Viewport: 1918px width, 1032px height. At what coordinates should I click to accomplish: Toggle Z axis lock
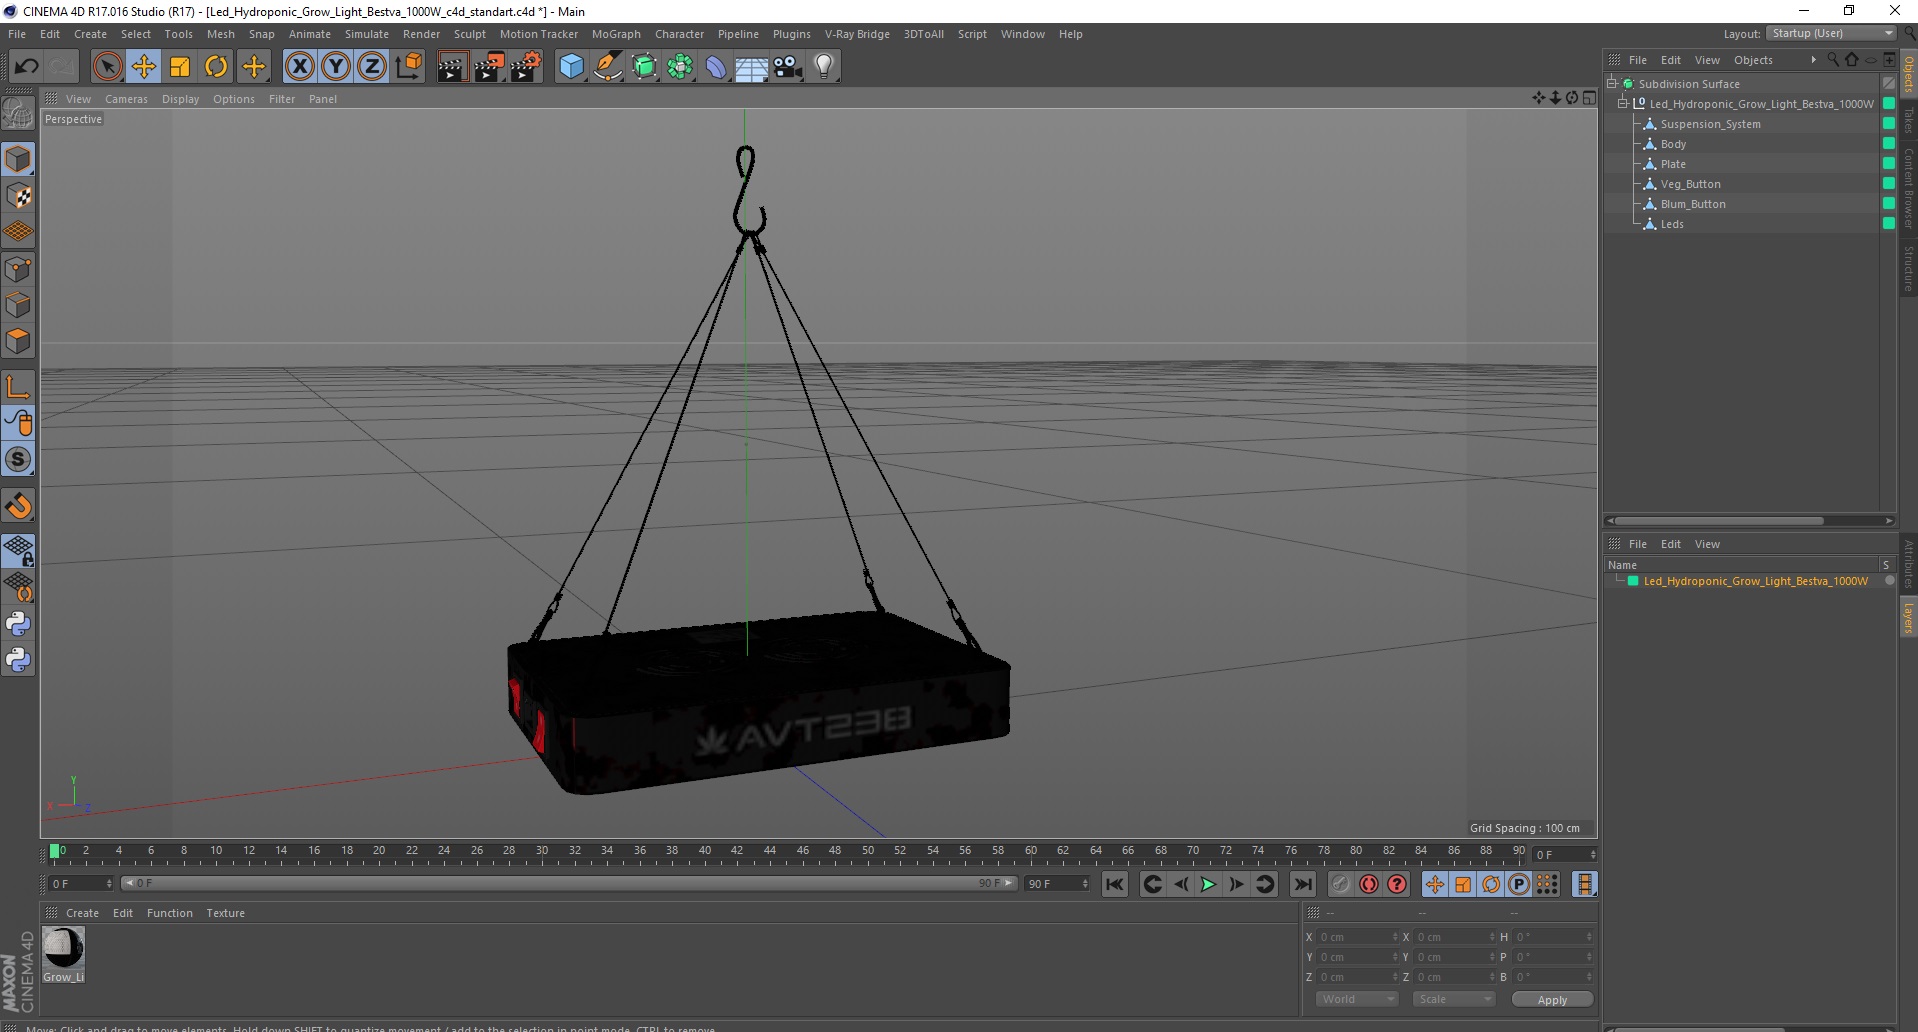372,67
